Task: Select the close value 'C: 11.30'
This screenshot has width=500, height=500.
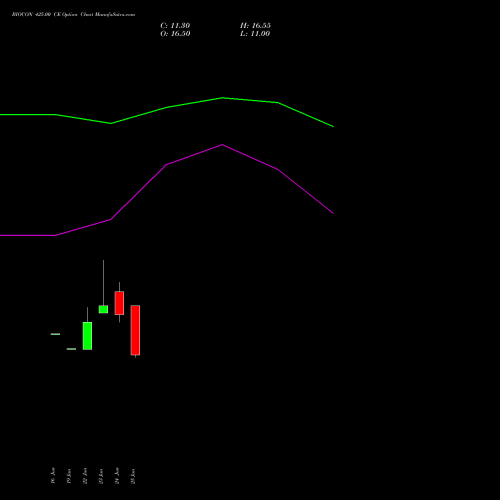Action: (x=175, y=26)
